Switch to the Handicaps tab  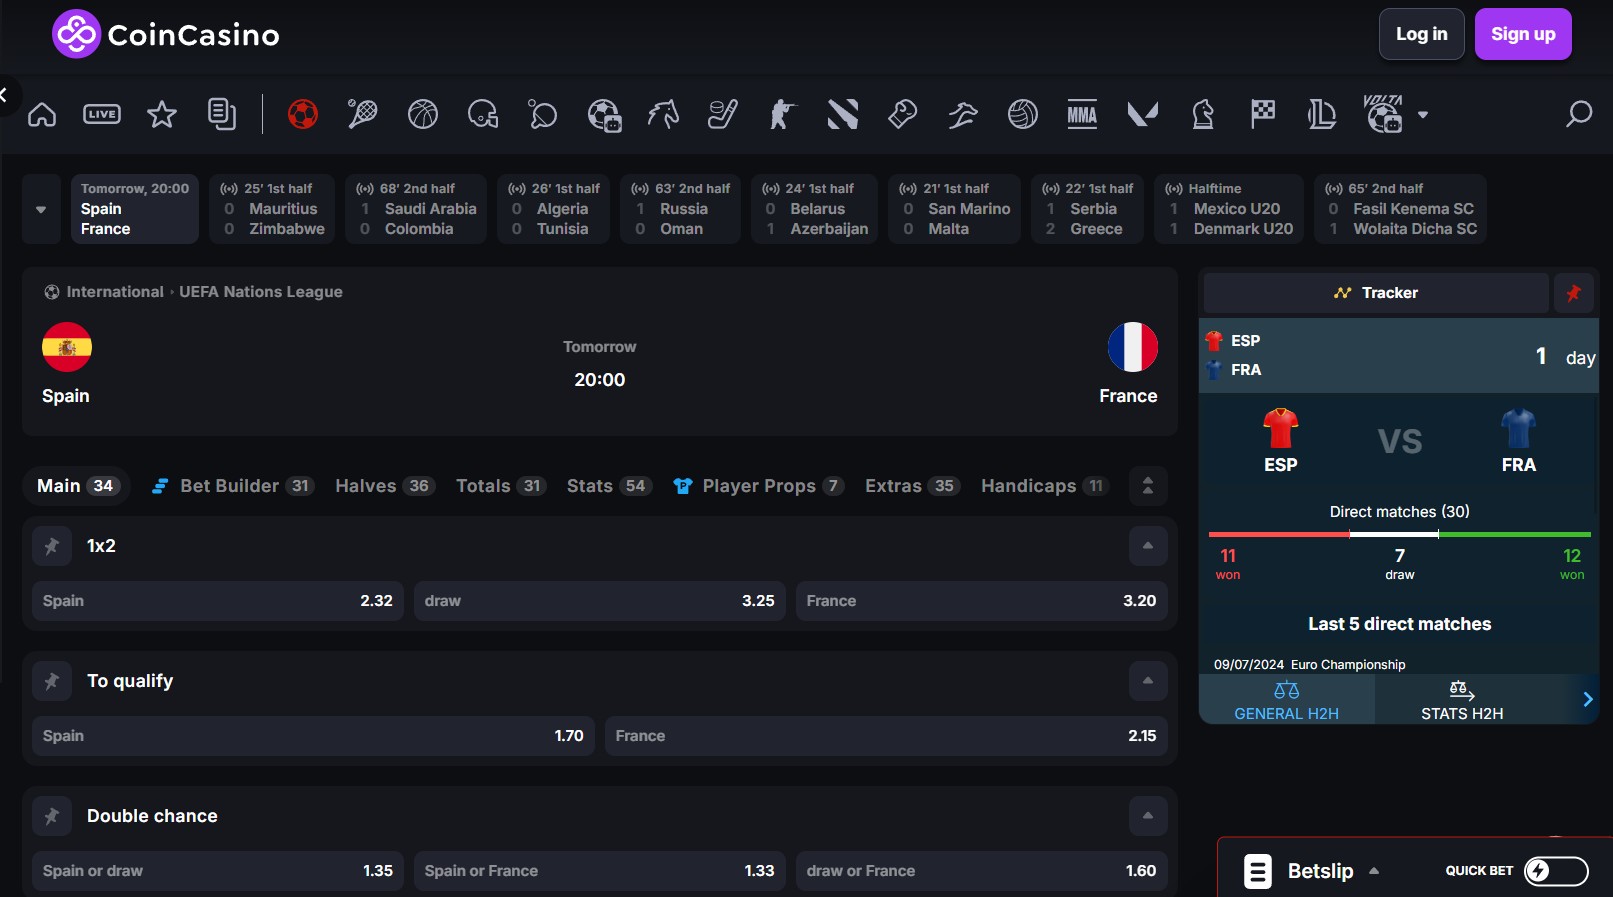coord(1045,486)
